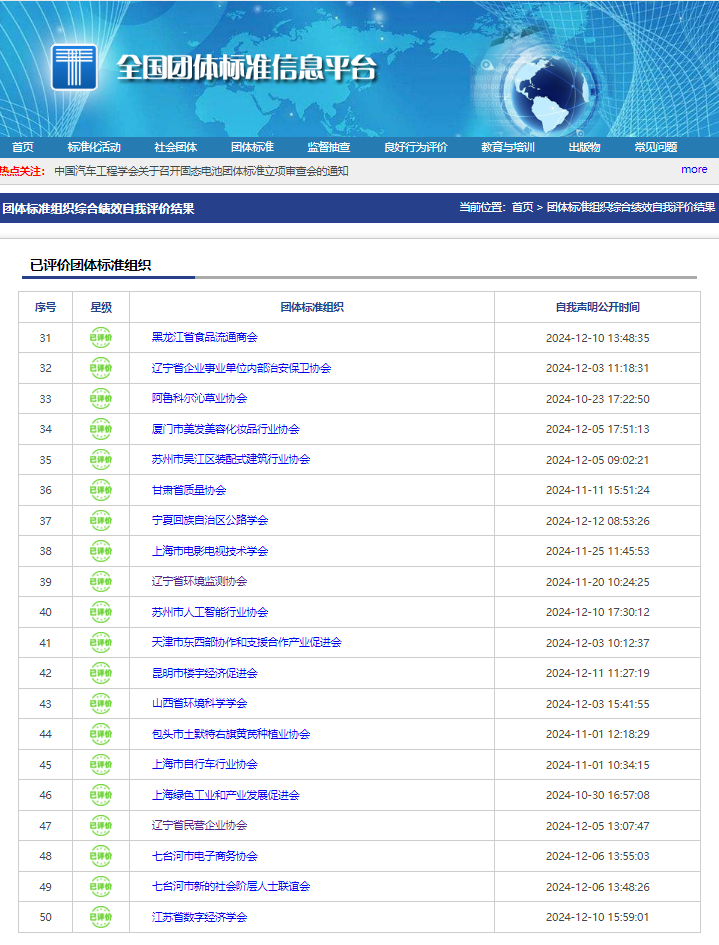Open 包头市土默特右旗黄芪种植业协会 link
Screen dimensions: 719x945
(231, 734)
